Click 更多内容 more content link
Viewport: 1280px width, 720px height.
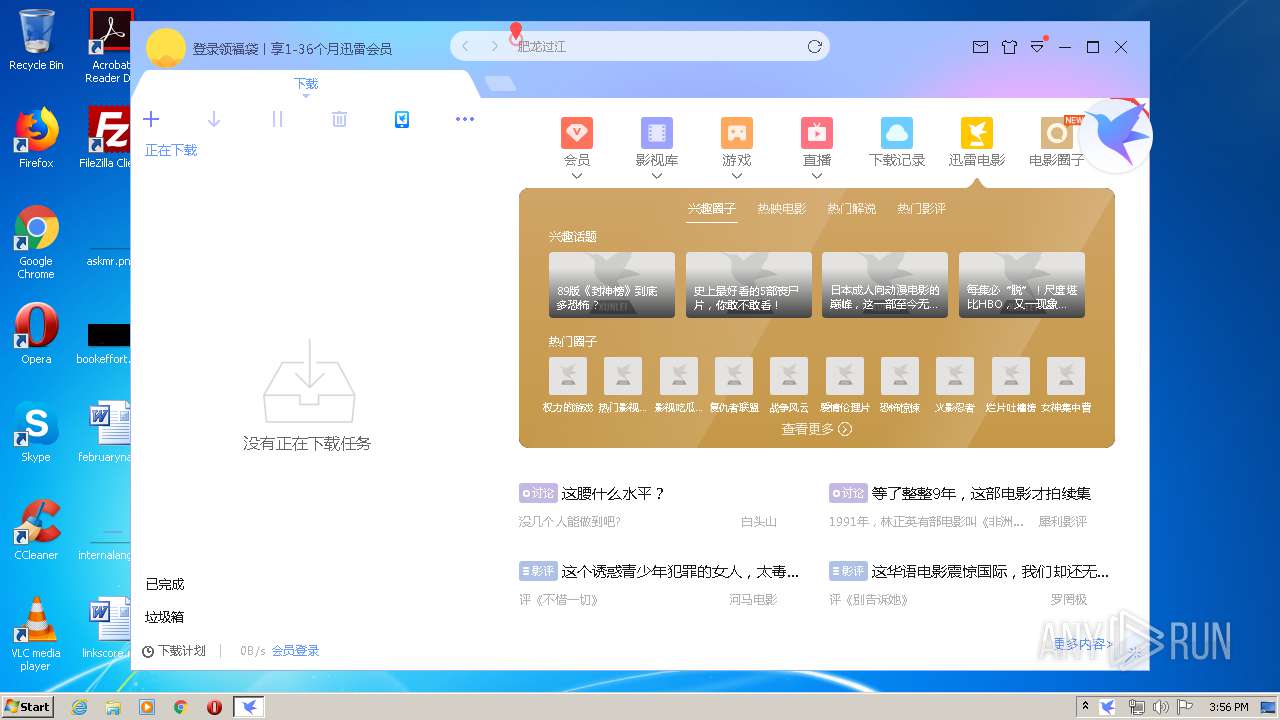tap(1083, 644)
